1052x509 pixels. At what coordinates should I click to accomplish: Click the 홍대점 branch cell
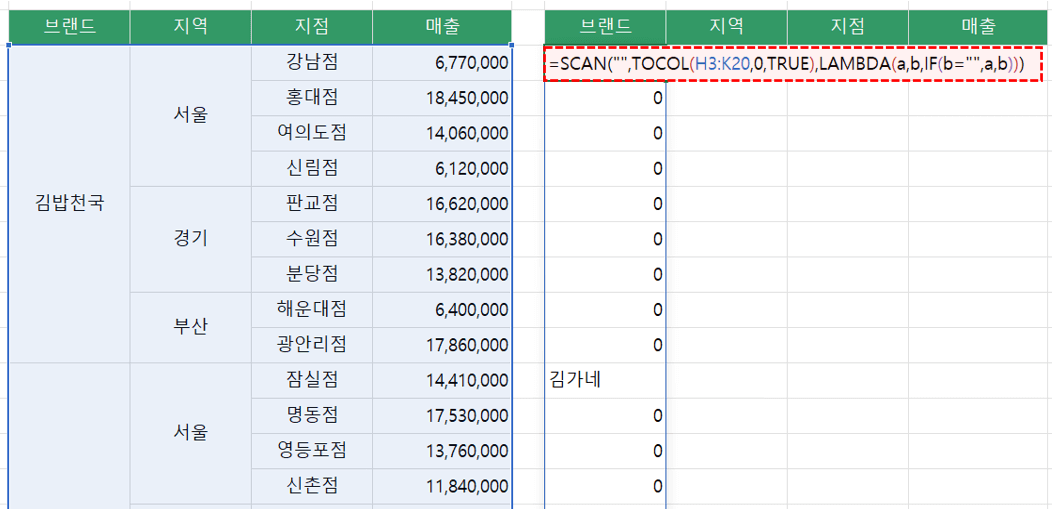(x=311, y=97)
